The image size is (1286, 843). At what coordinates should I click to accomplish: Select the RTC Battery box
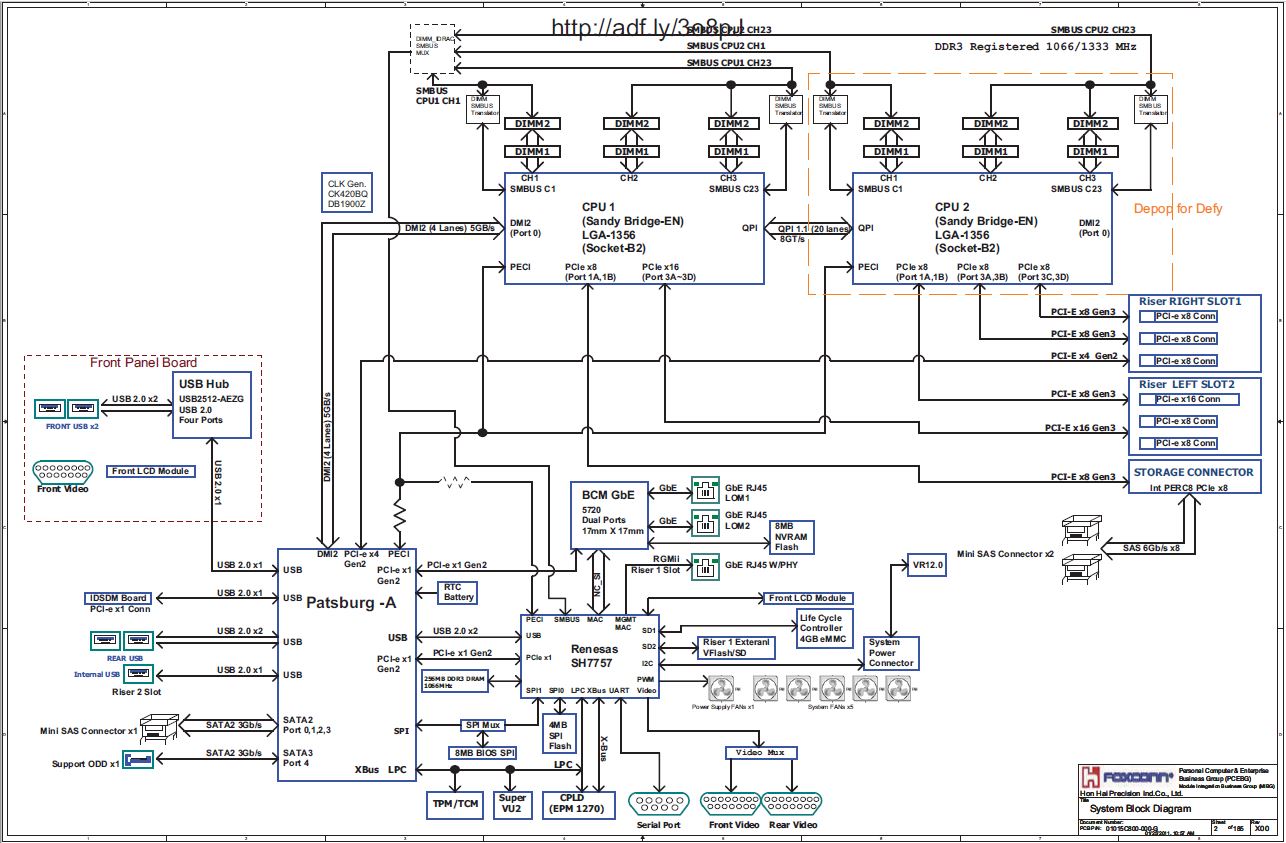(459, 592)
